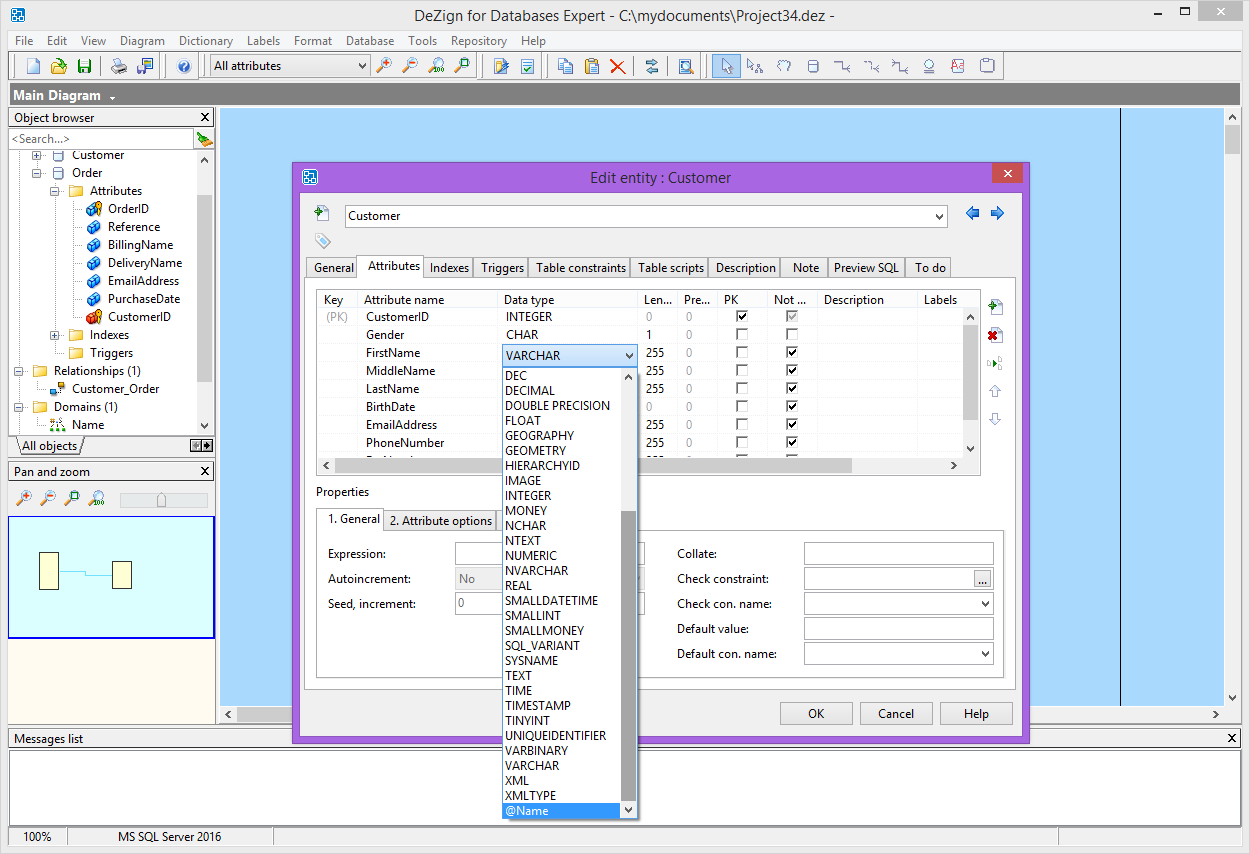Open Default con. name dropdown
Image resolution: width=1250 pixels, height=854 pixels.
(x=985, y=654)
